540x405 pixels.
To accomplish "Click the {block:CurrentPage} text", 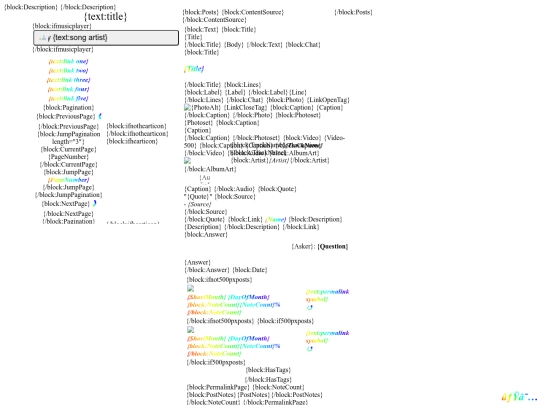I will click(69, 149).
